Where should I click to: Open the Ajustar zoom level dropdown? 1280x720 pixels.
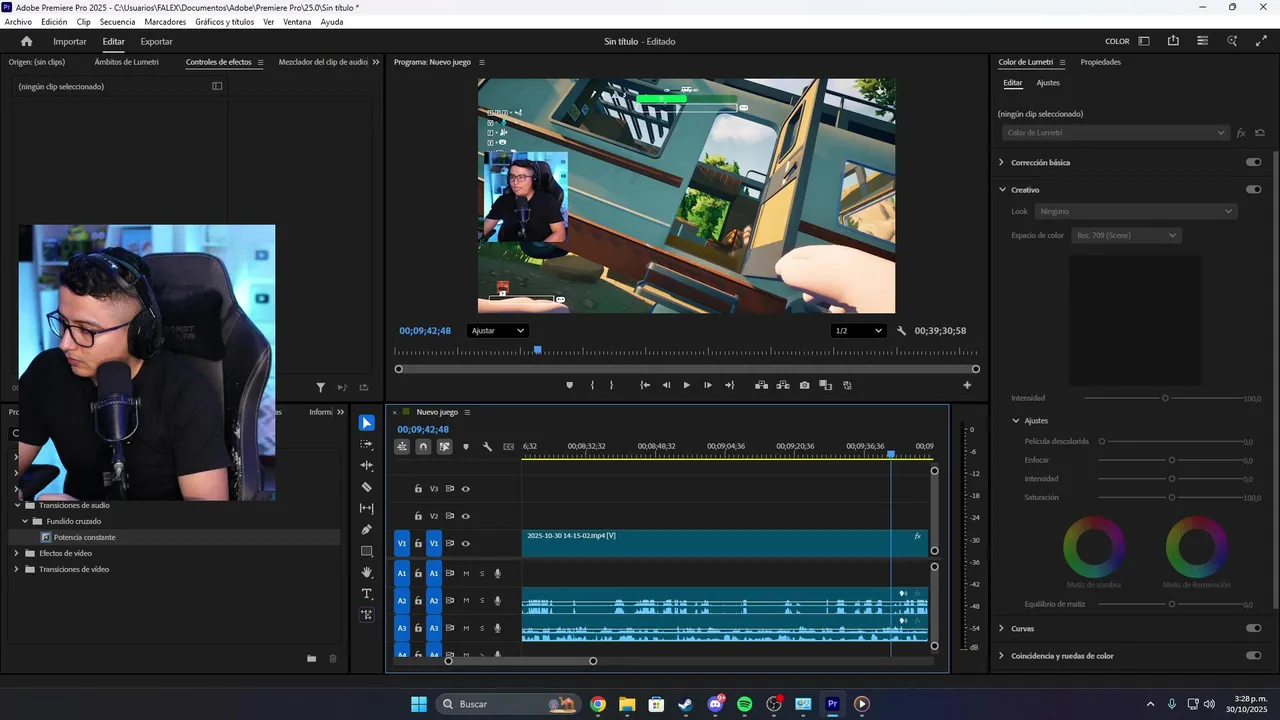click(497, 331)
